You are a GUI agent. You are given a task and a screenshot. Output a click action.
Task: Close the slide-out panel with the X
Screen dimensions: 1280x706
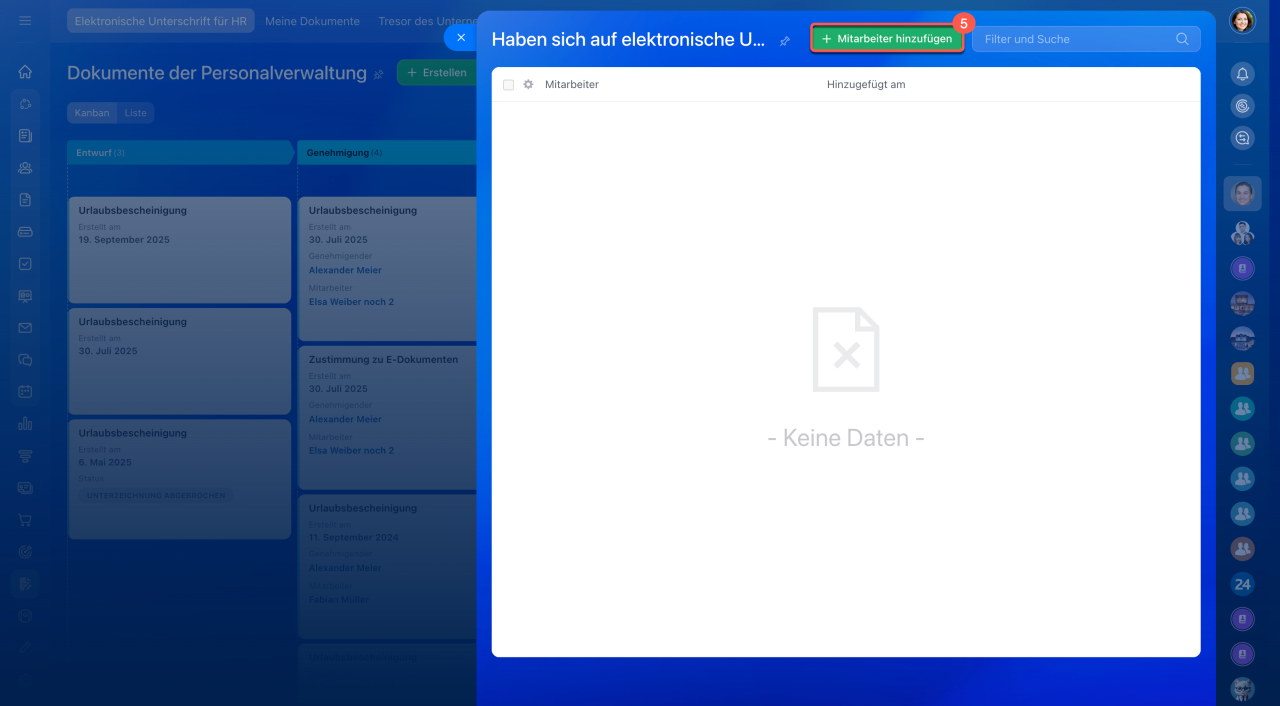point(461,37)
